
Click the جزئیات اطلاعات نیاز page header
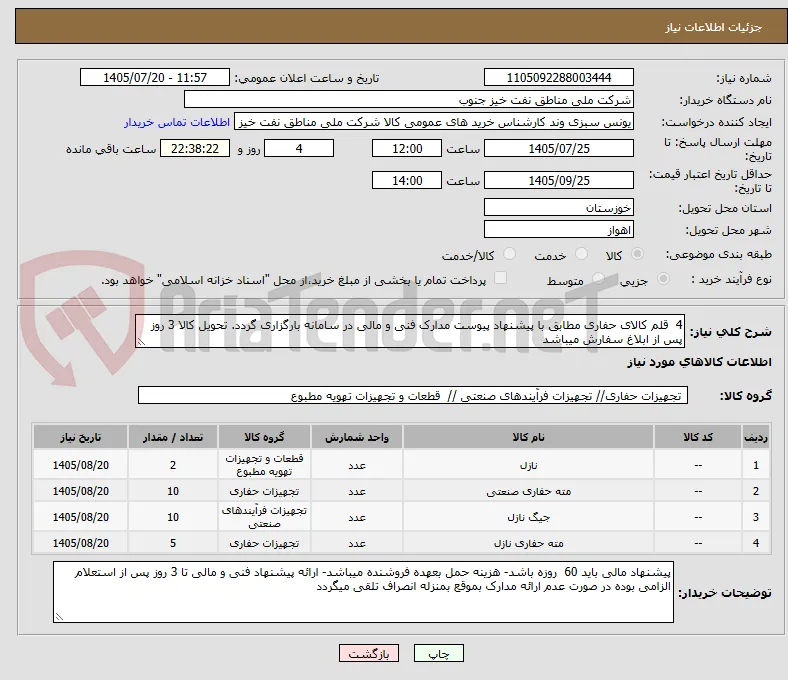(713, 27)
